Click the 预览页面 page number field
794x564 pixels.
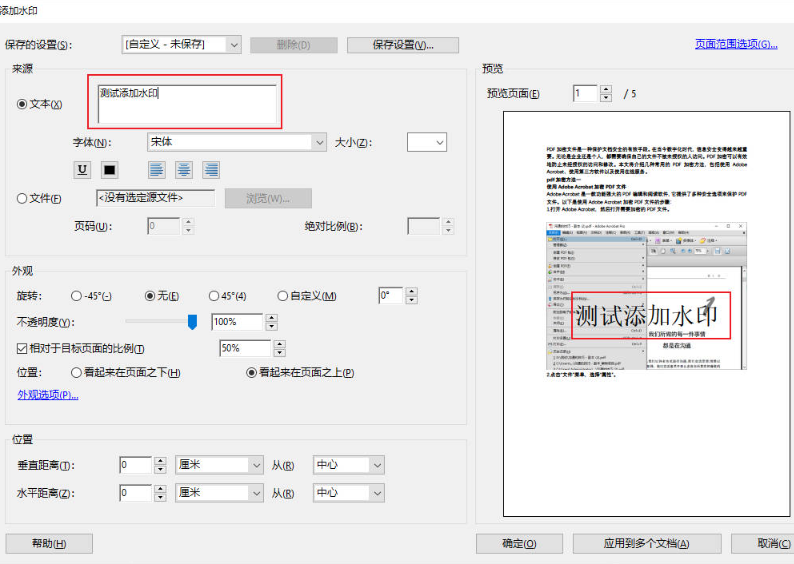[x=585, y=93]
